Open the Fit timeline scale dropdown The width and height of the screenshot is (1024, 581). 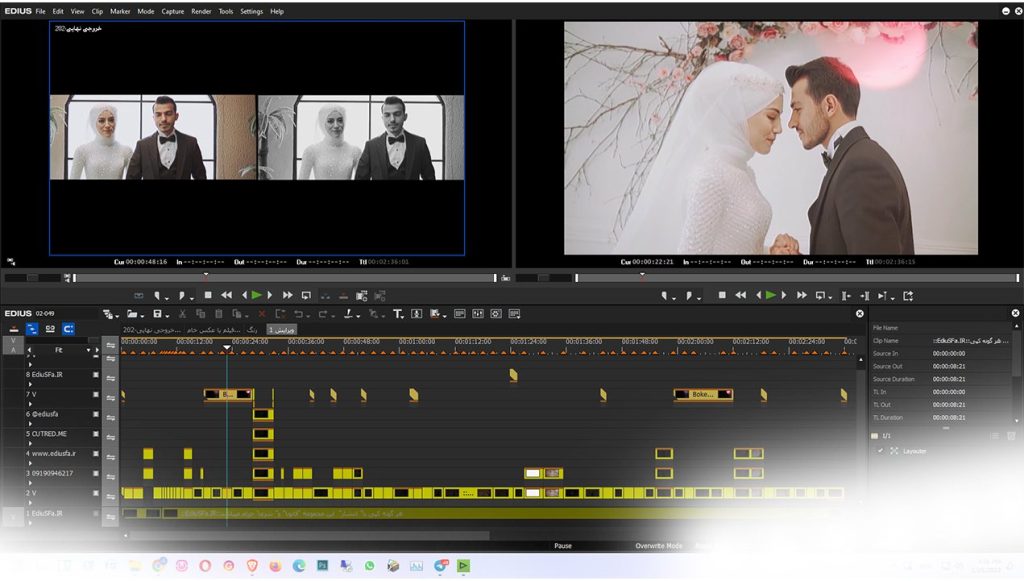pyautogui.click(x=89, y=350)
